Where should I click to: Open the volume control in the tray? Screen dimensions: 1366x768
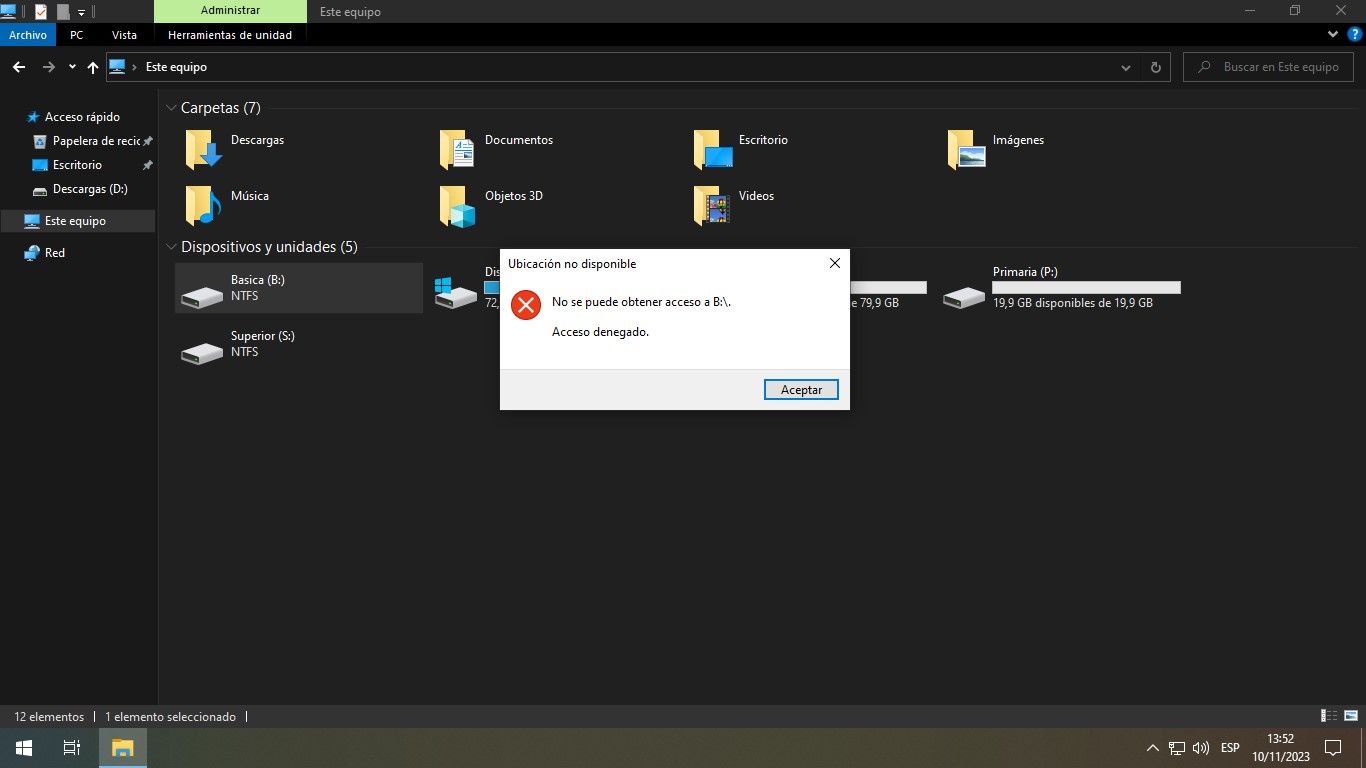(x=1201, y=748)
